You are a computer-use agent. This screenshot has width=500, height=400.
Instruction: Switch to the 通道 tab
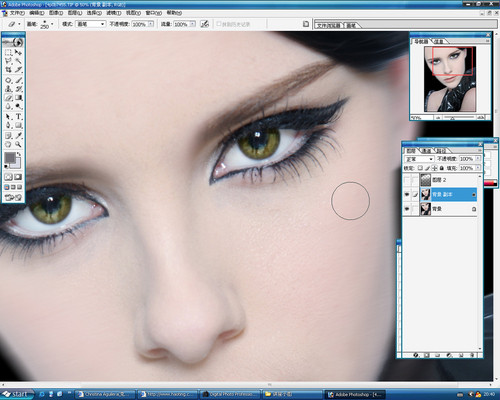[x=427, y=151]
